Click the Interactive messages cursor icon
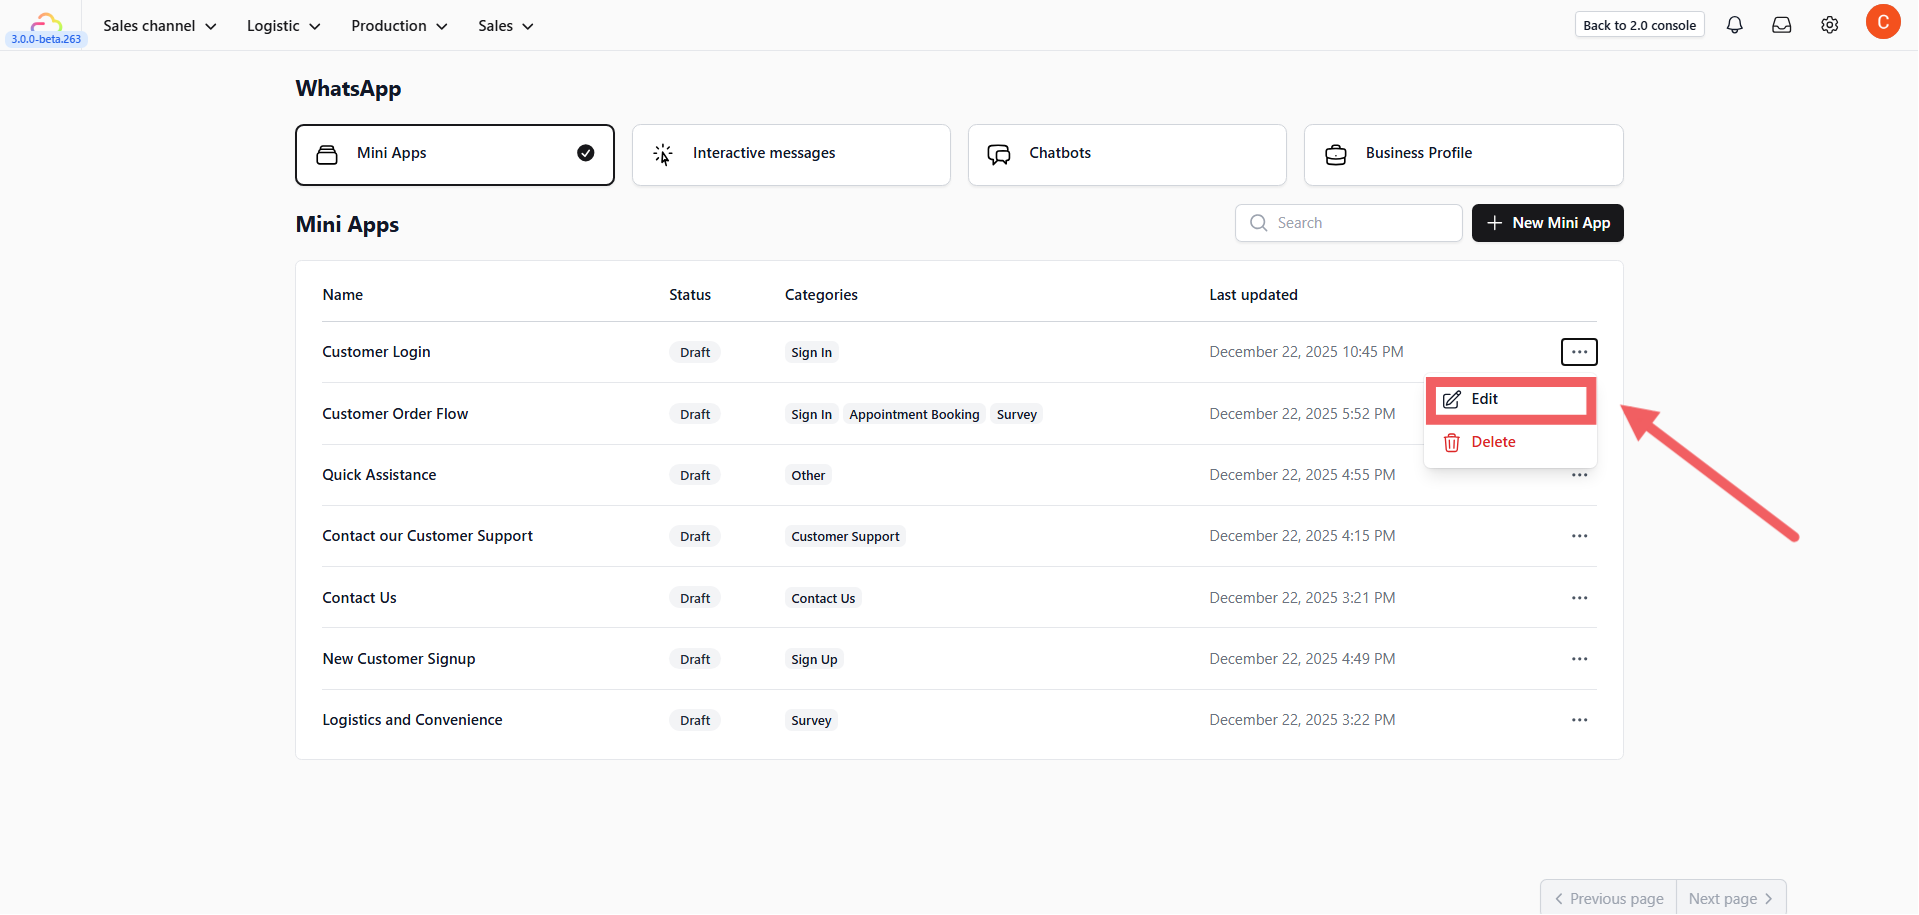 click(663, 154)
